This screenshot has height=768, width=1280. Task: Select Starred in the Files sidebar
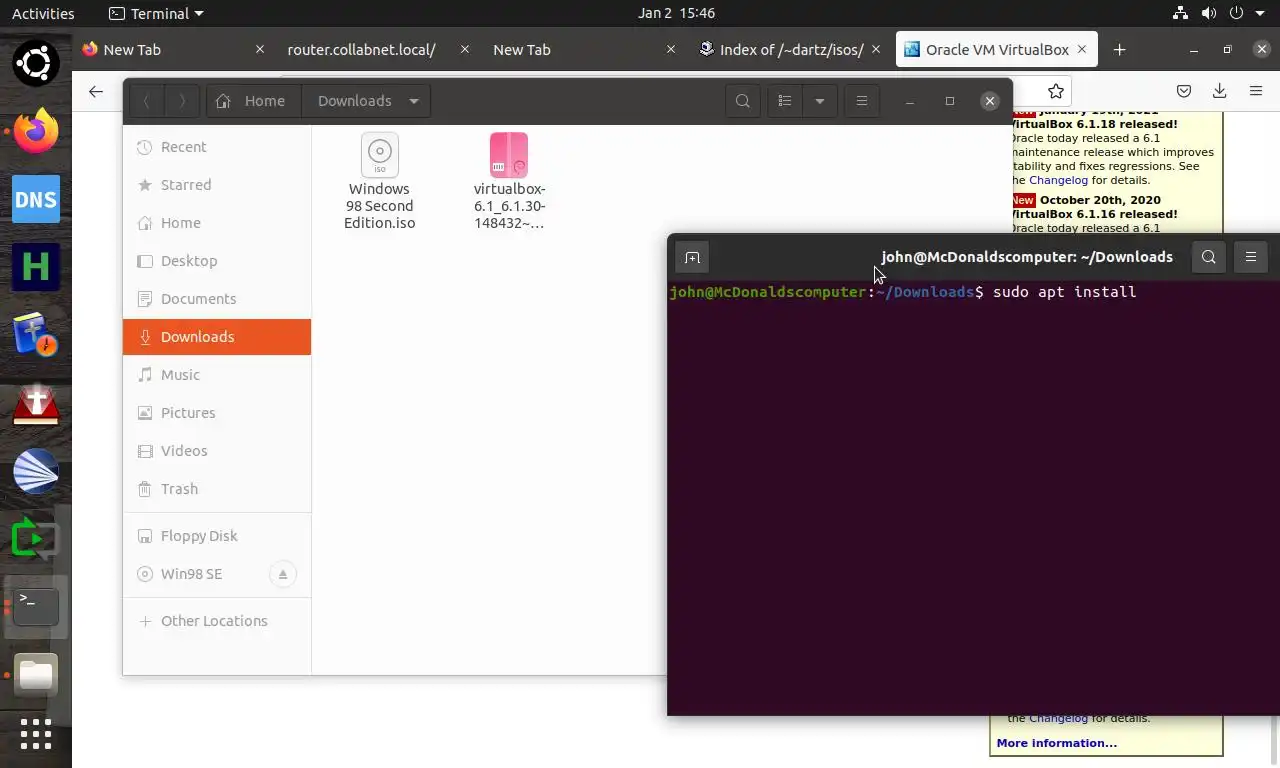pos(217,185)
